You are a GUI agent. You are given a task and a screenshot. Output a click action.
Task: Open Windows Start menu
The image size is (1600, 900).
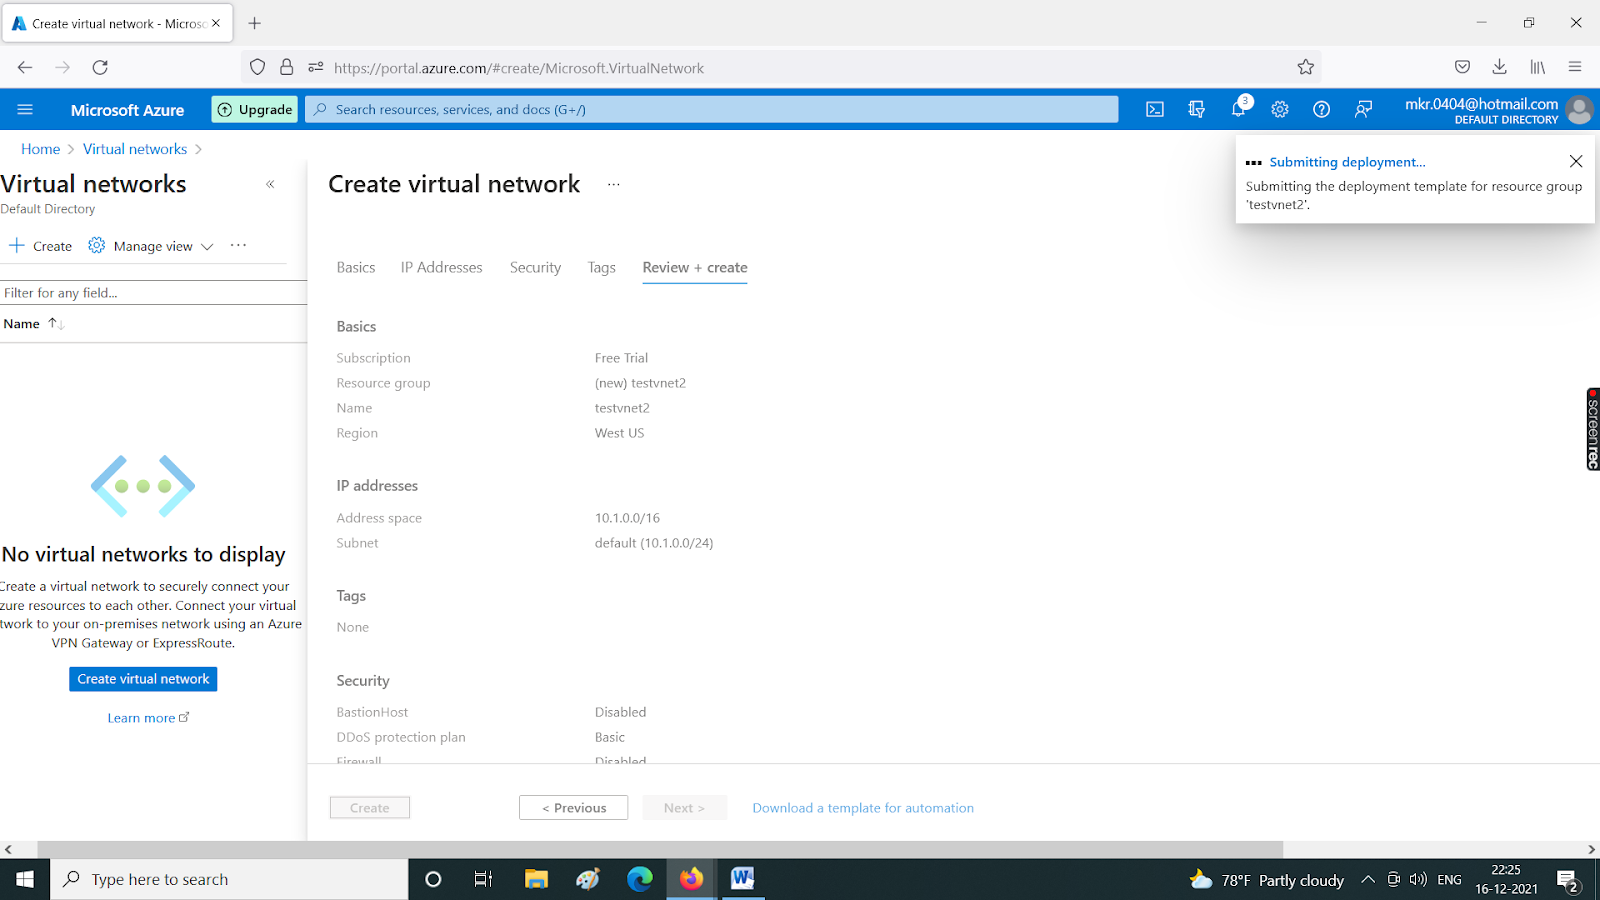click(x=25, y=879)
